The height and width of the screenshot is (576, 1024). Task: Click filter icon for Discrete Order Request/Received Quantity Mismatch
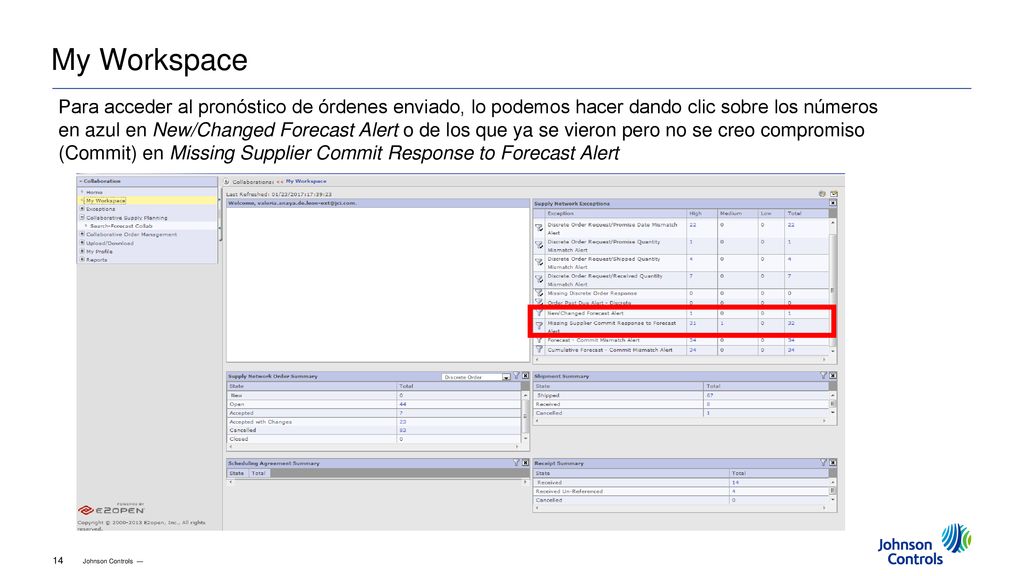tap(539, 279)
